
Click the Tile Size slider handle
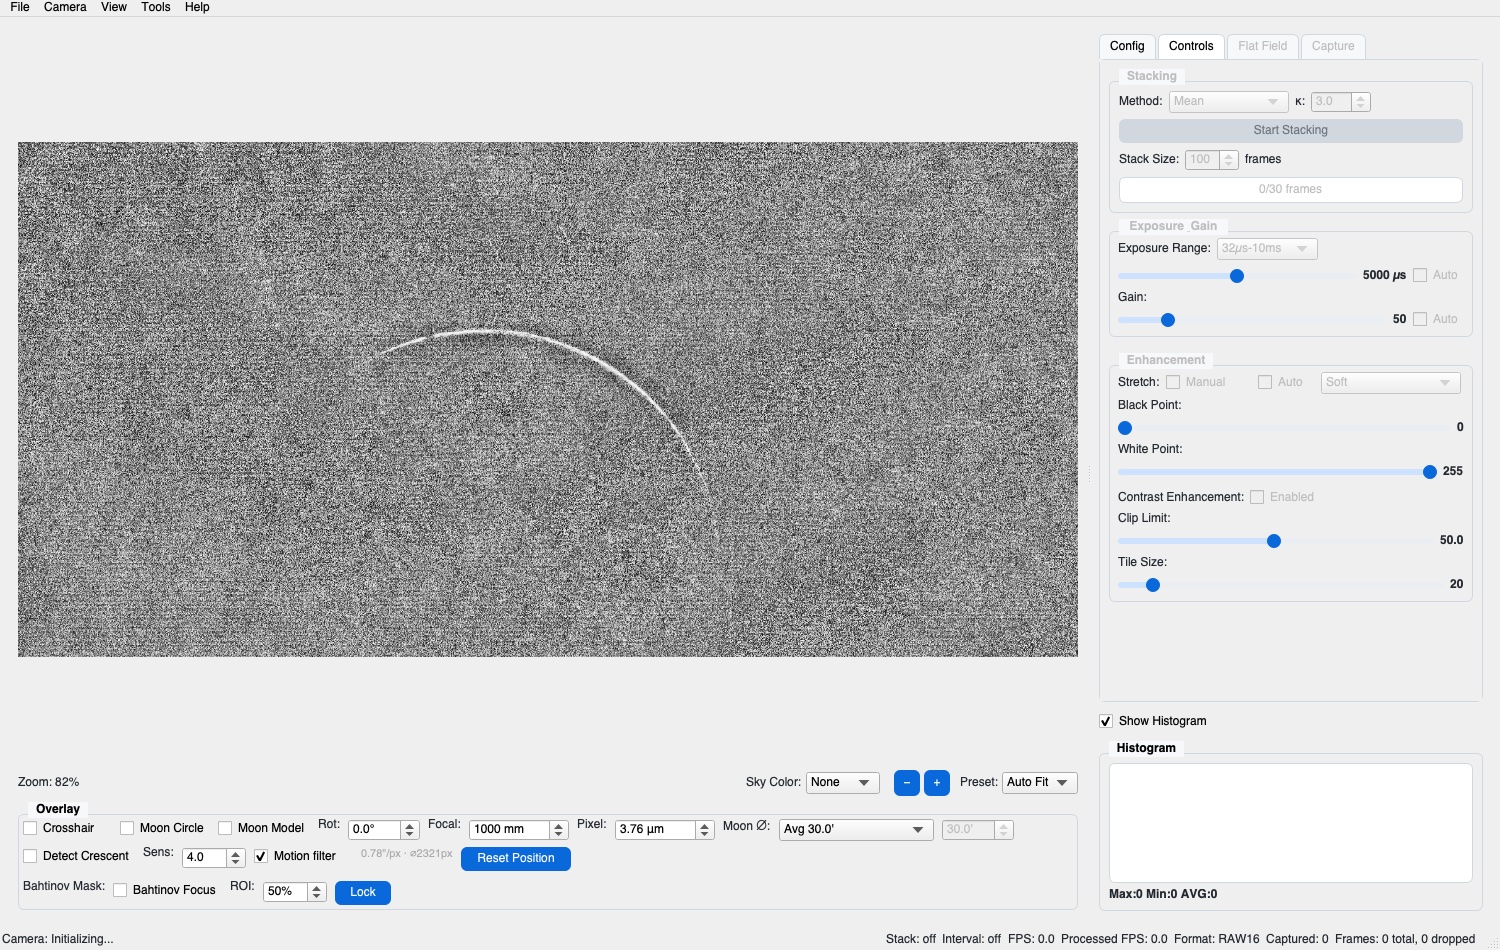1153,585
